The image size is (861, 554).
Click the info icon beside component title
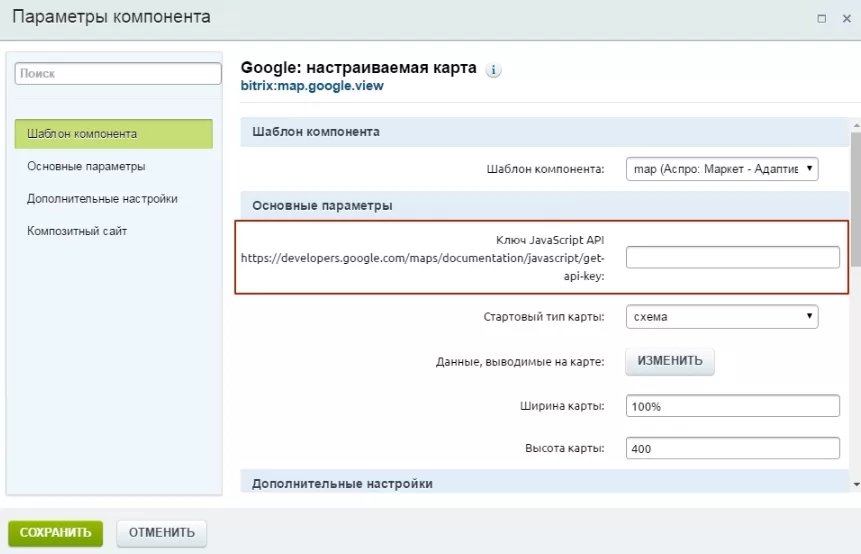point(493,70)
